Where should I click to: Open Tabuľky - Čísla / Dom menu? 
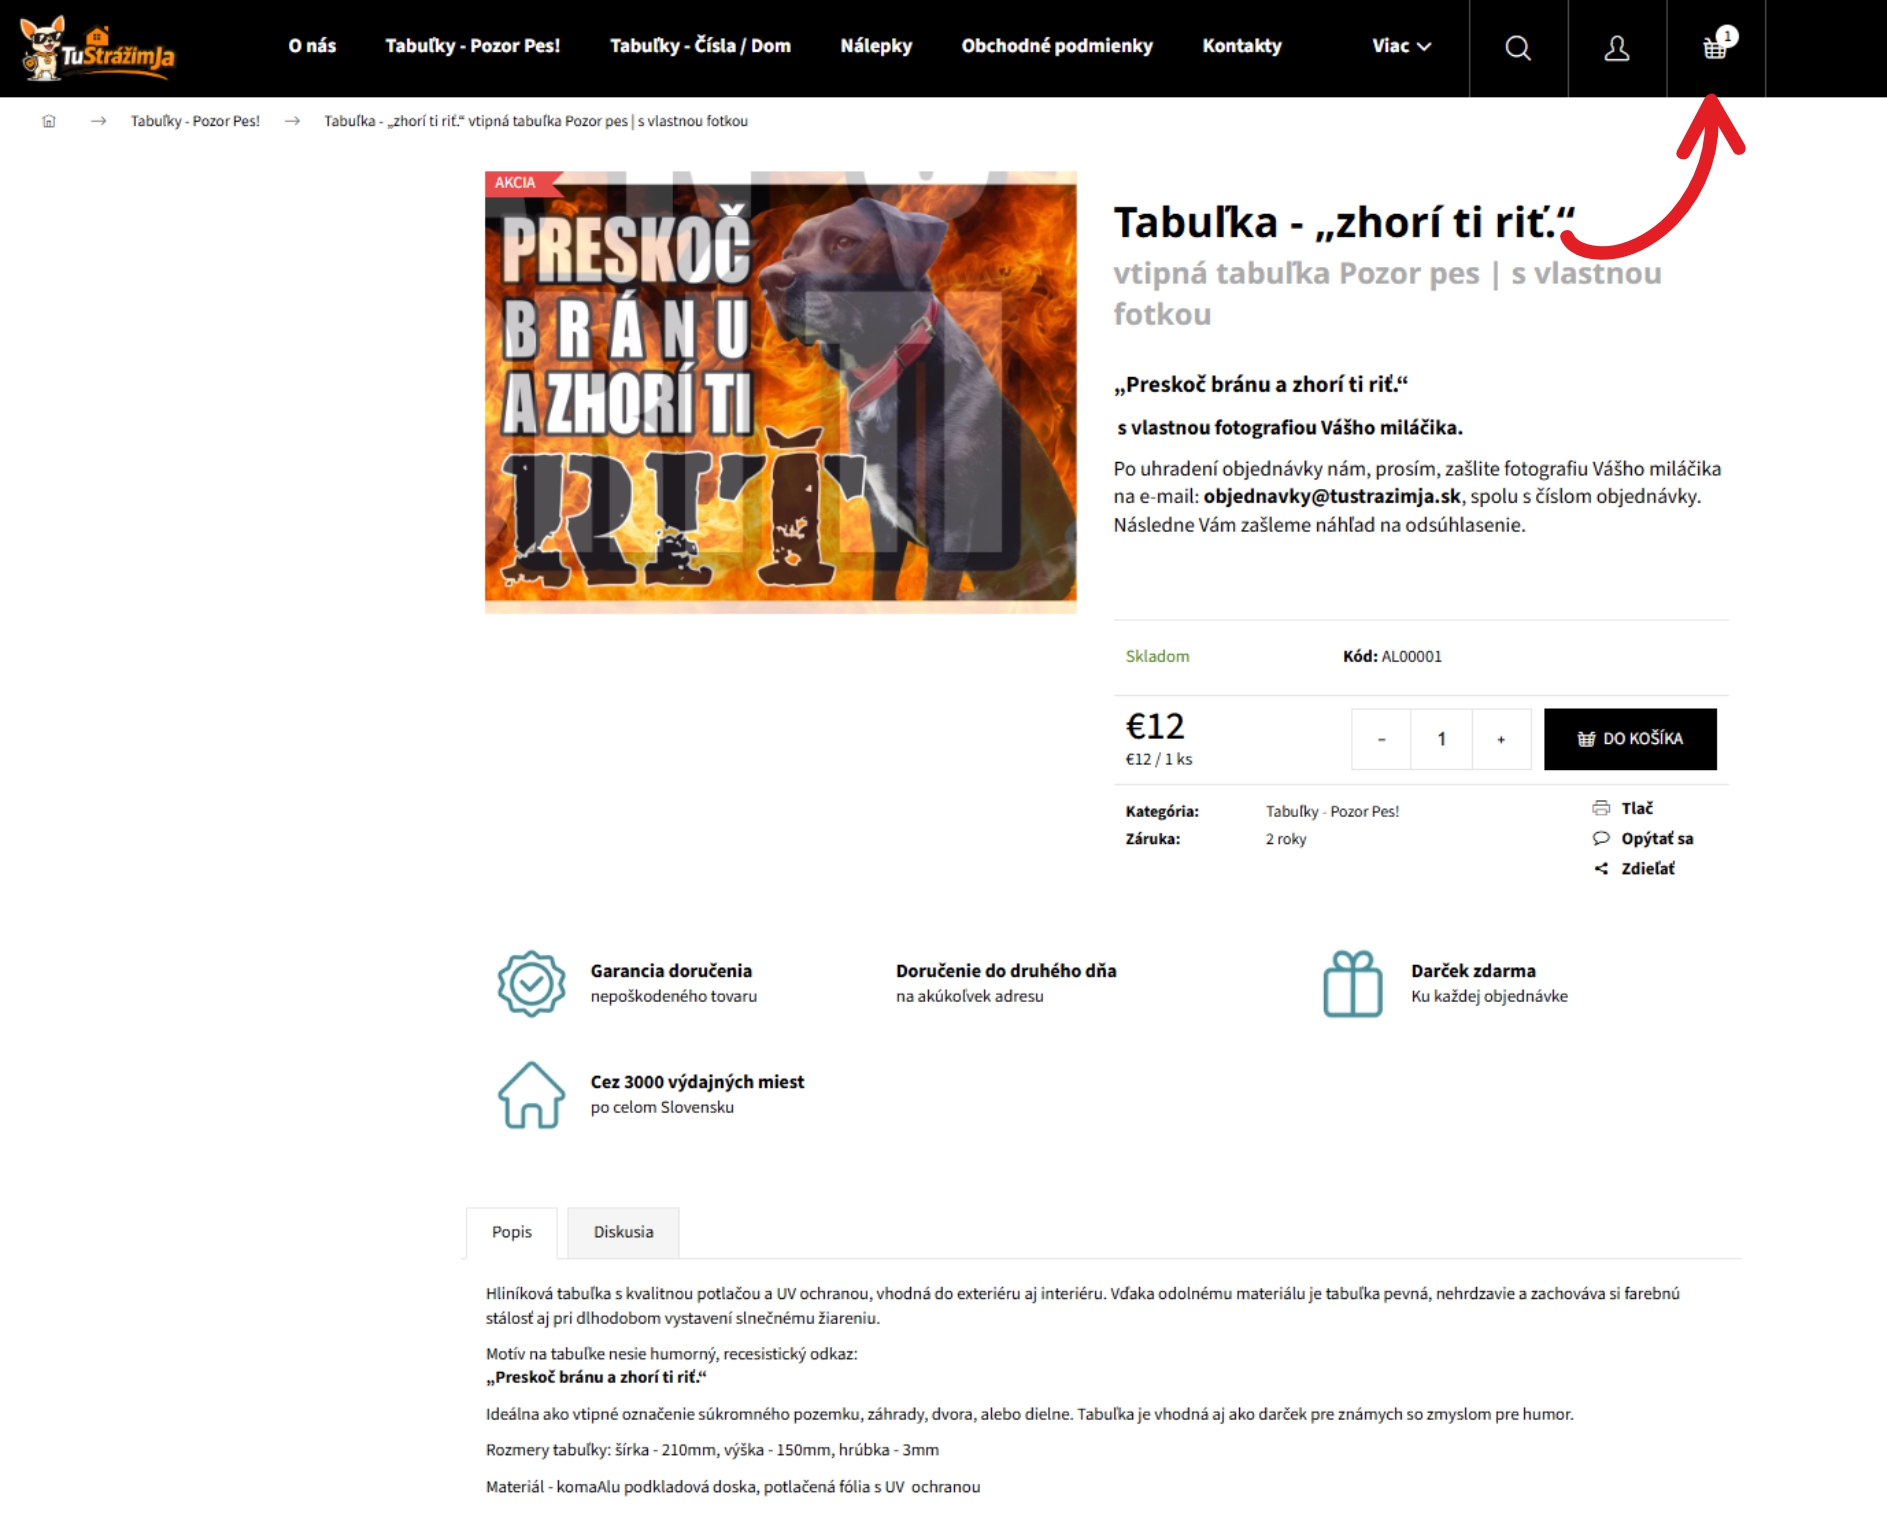[x=700, y=46]
